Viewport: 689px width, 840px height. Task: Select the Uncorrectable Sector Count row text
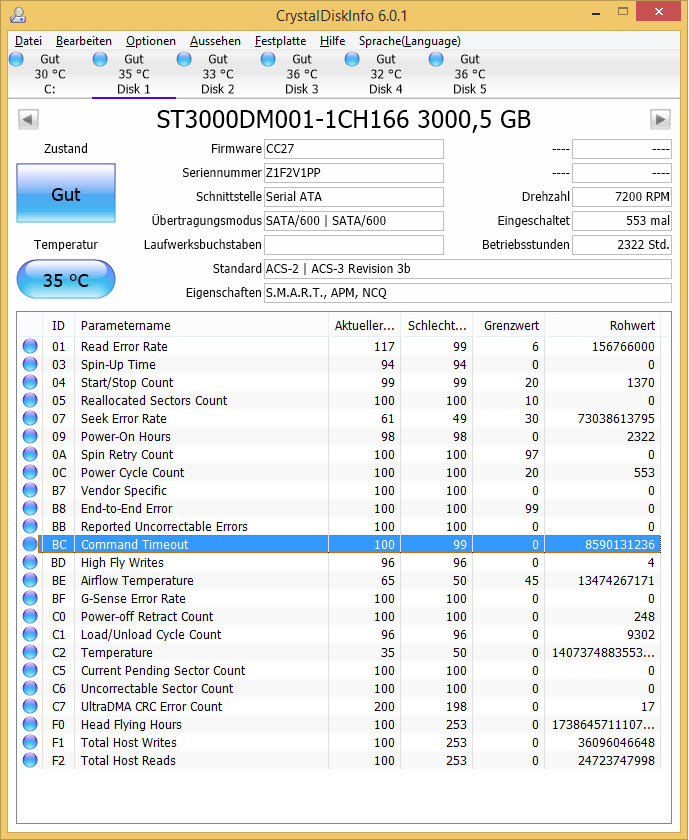pyautogui.click(x=157, y=688)
